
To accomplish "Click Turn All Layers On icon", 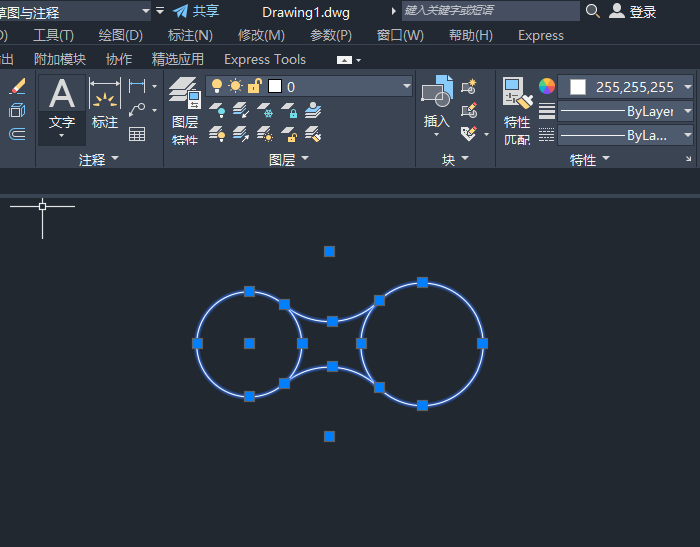I will click(217, 134).
